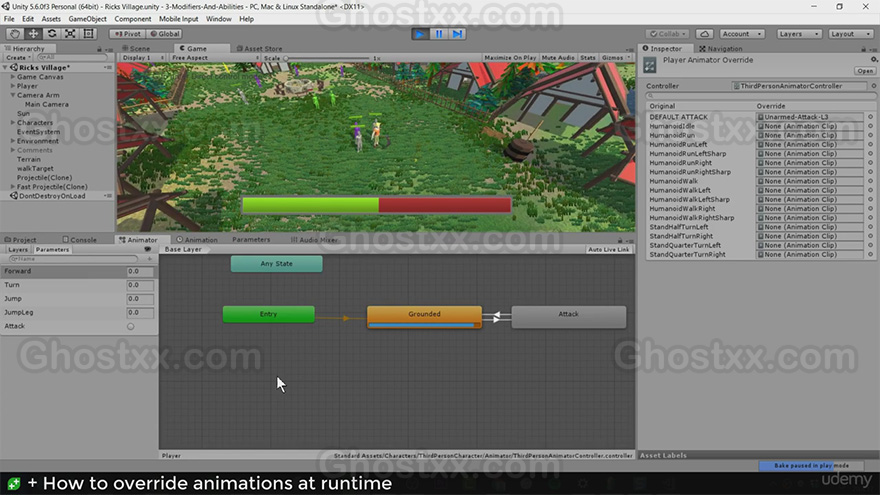Open the Window menu
Image resolution: width=880 pixels, height=495 pixels.
[218, 19]
